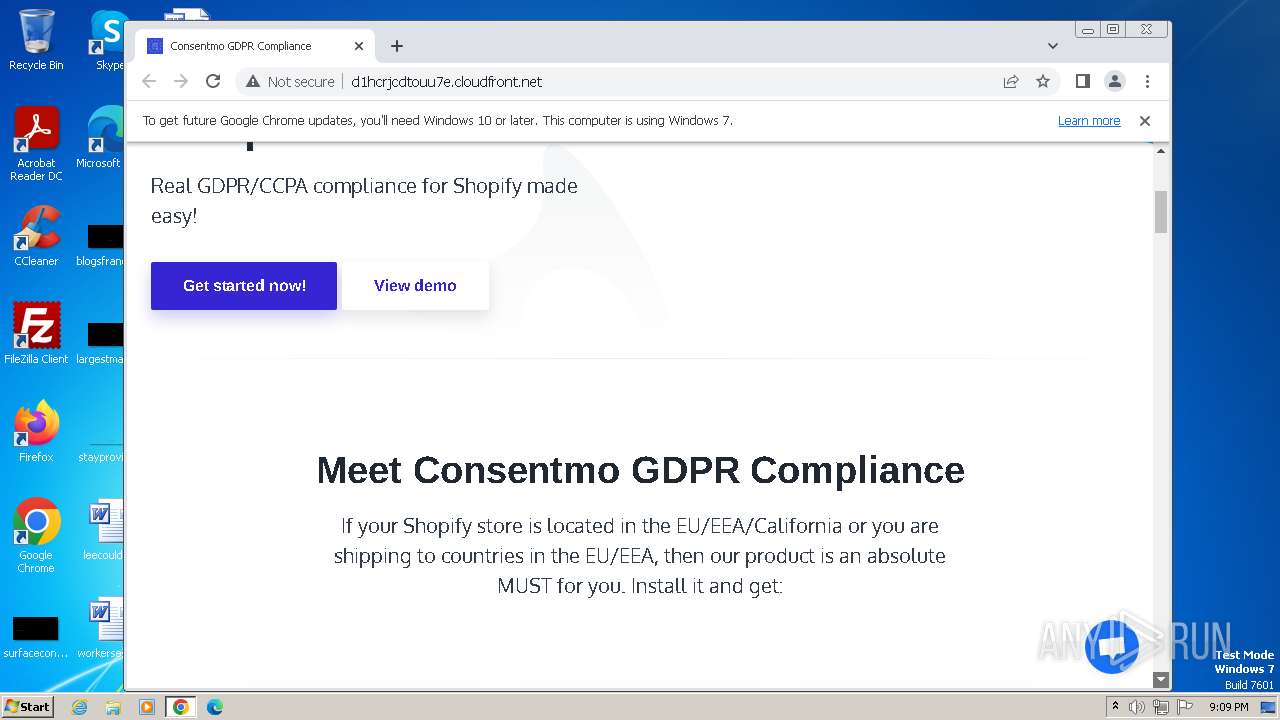
Task: Select the Consentmo GDPR Compliance tab
Action: [x=250, y=46]
